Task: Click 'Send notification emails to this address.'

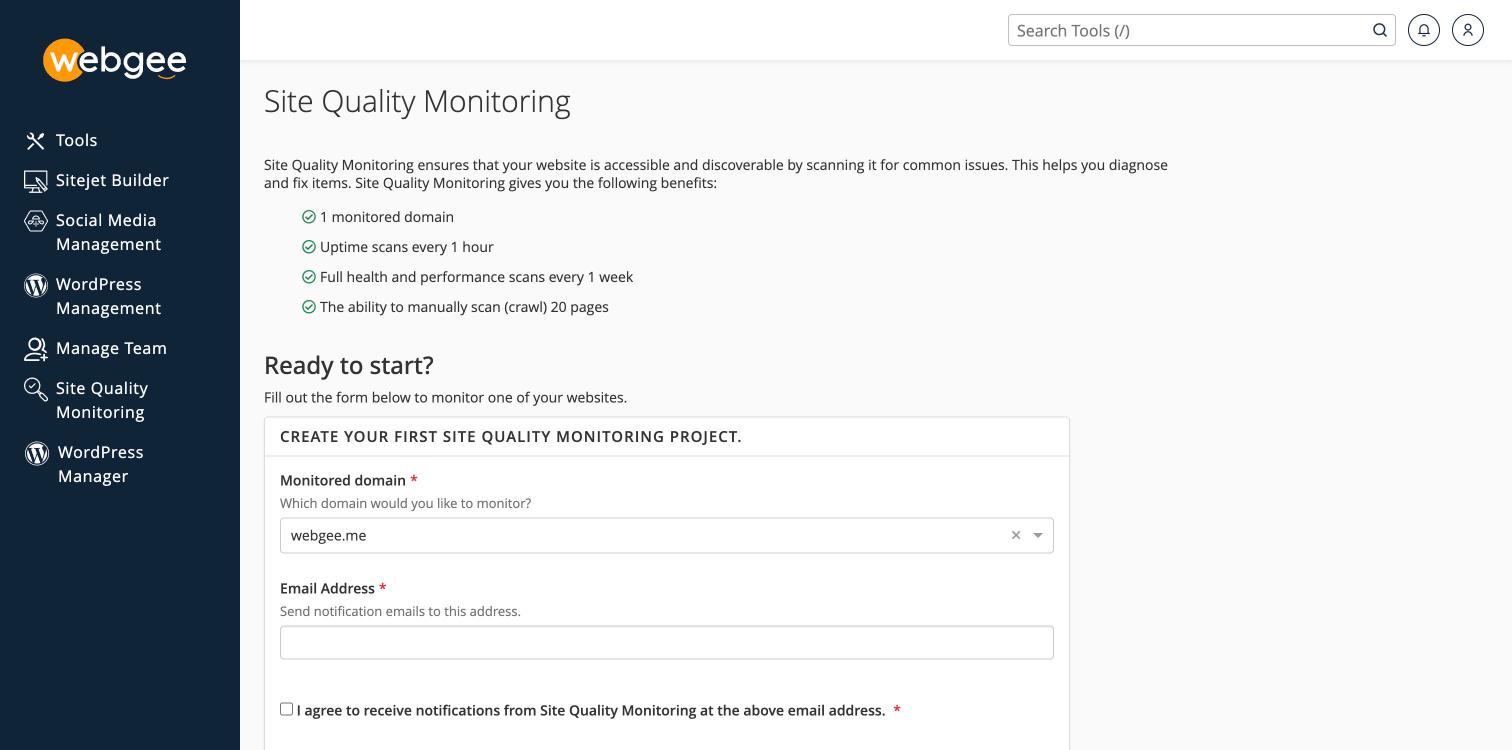Action: (x=400, y=611)
